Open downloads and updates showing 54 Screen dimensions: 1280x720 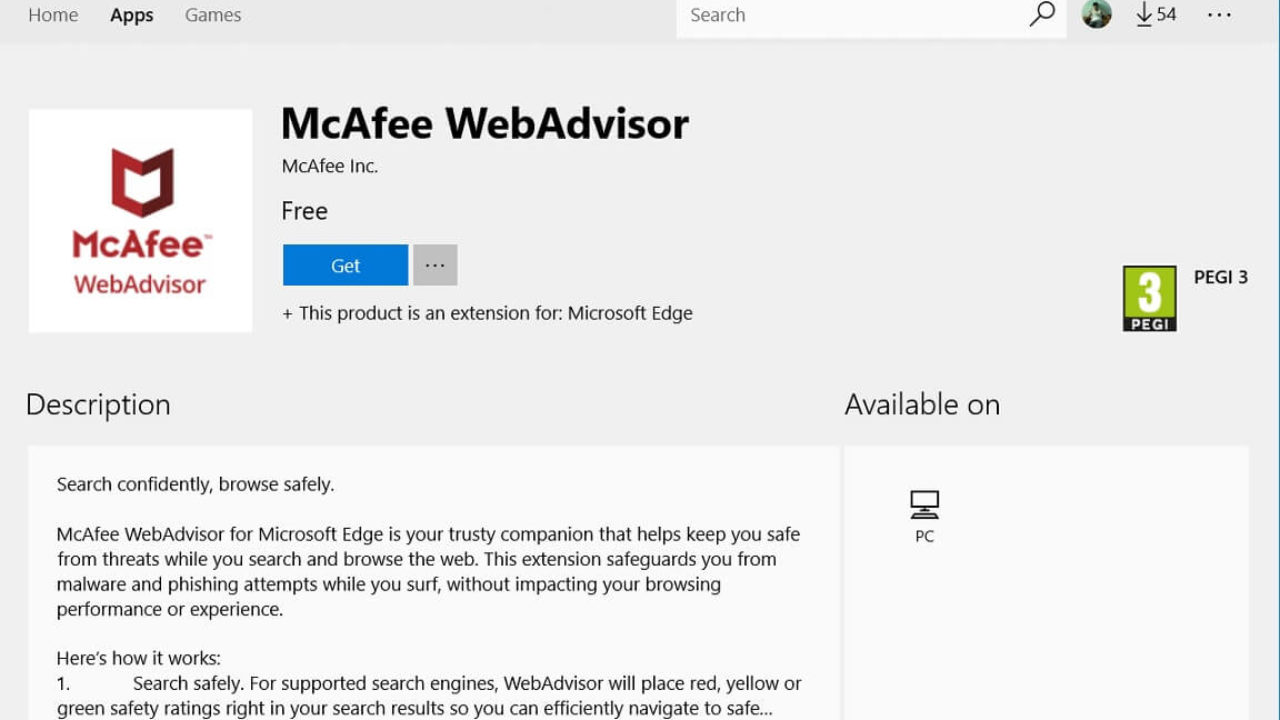1156,14
